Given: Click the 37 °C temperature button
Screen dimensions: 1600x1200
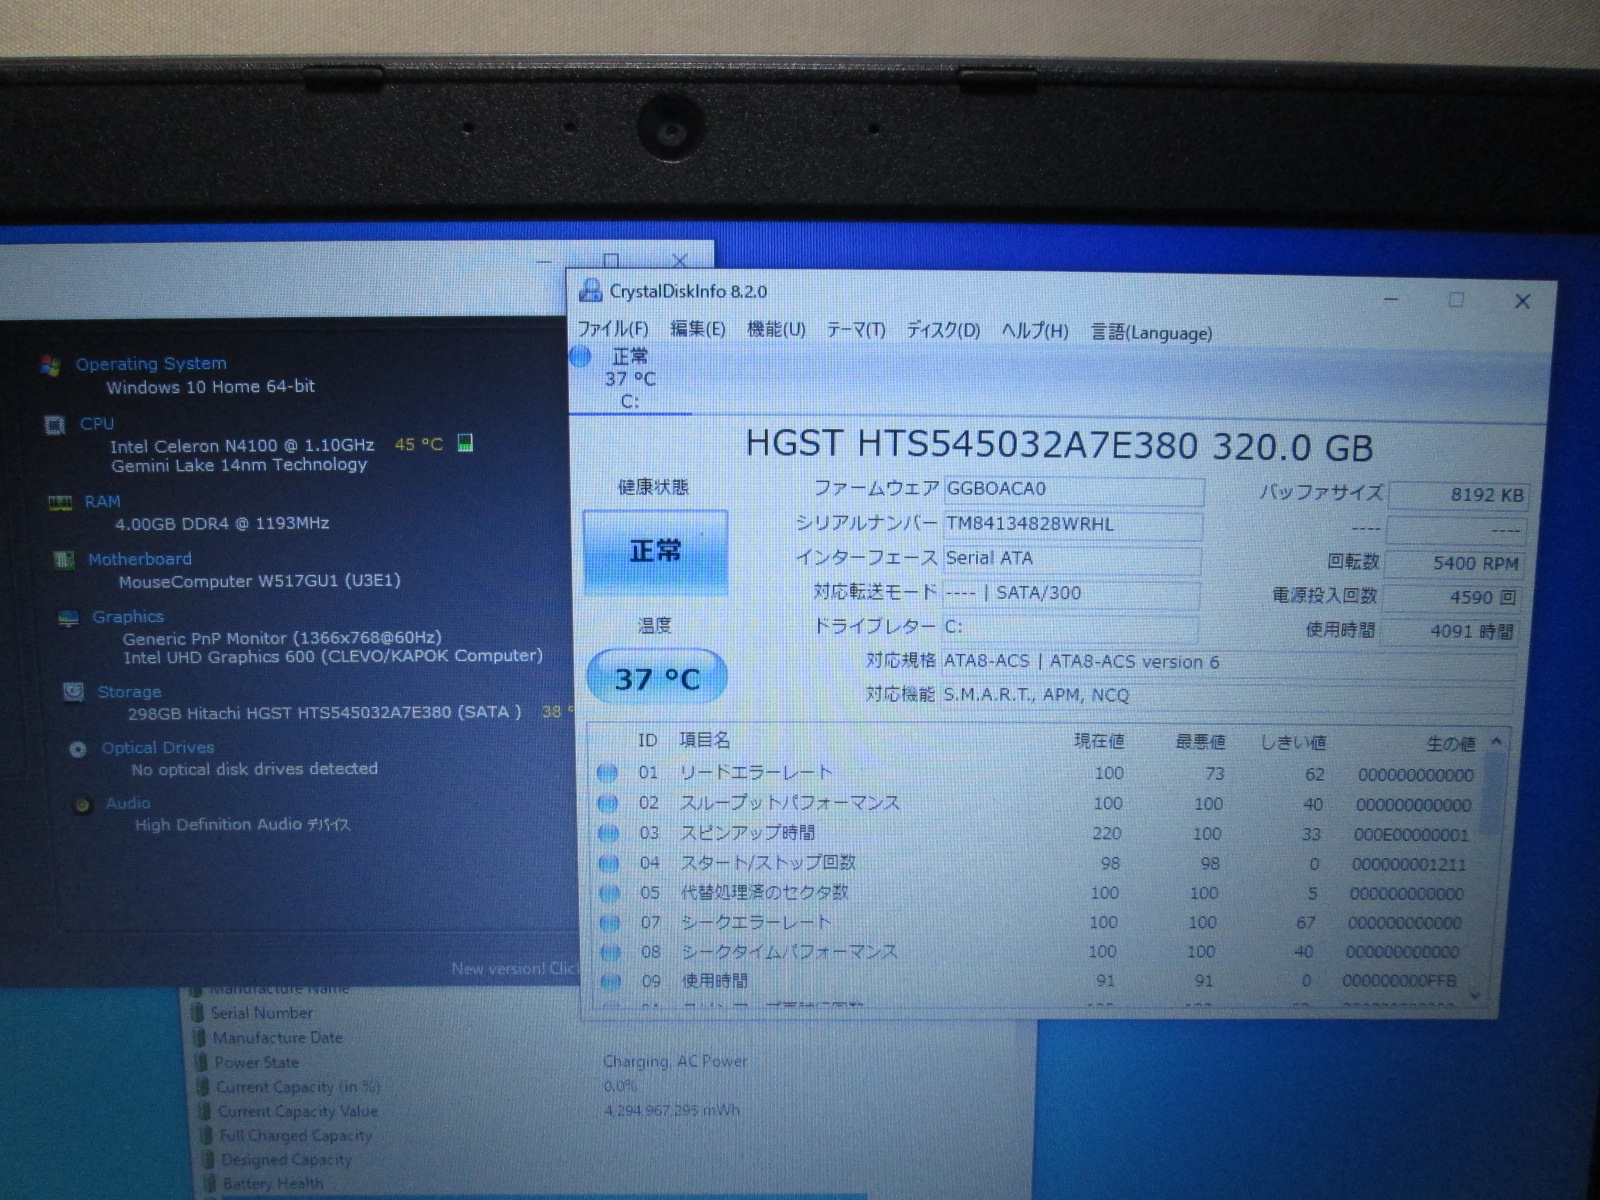Looking at the screenshot, I should 656,679.
